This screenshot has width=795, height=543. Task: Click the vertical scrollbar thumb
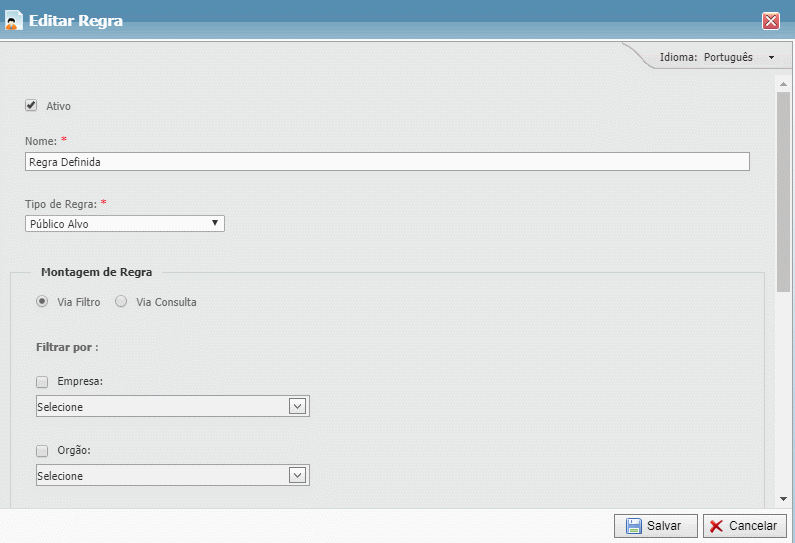point(784,190)
